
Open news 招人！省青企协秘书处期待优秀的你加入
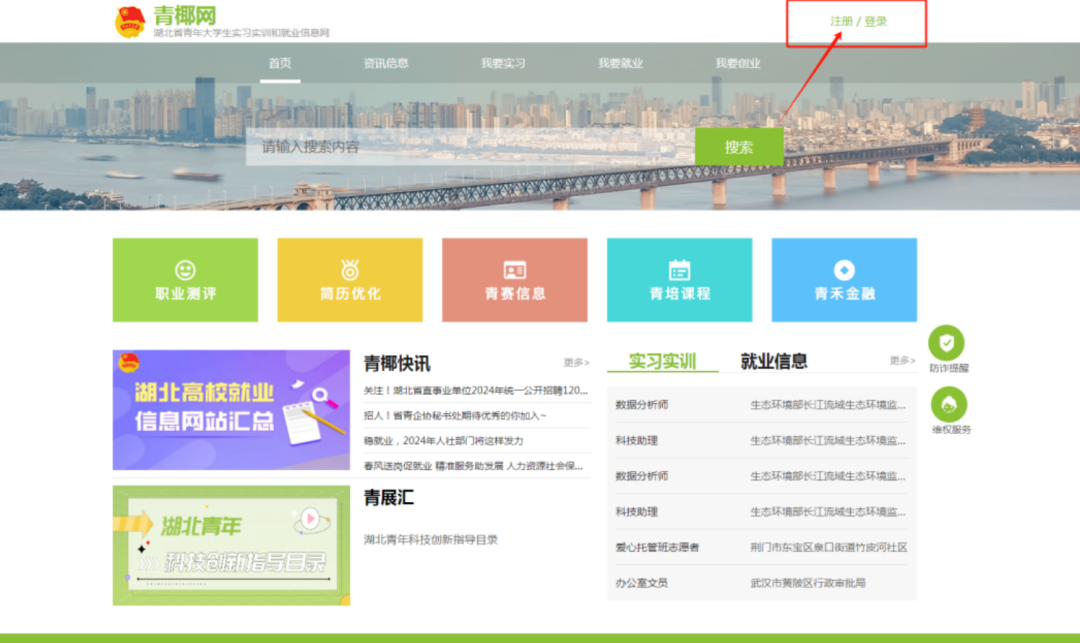point(455,415)
